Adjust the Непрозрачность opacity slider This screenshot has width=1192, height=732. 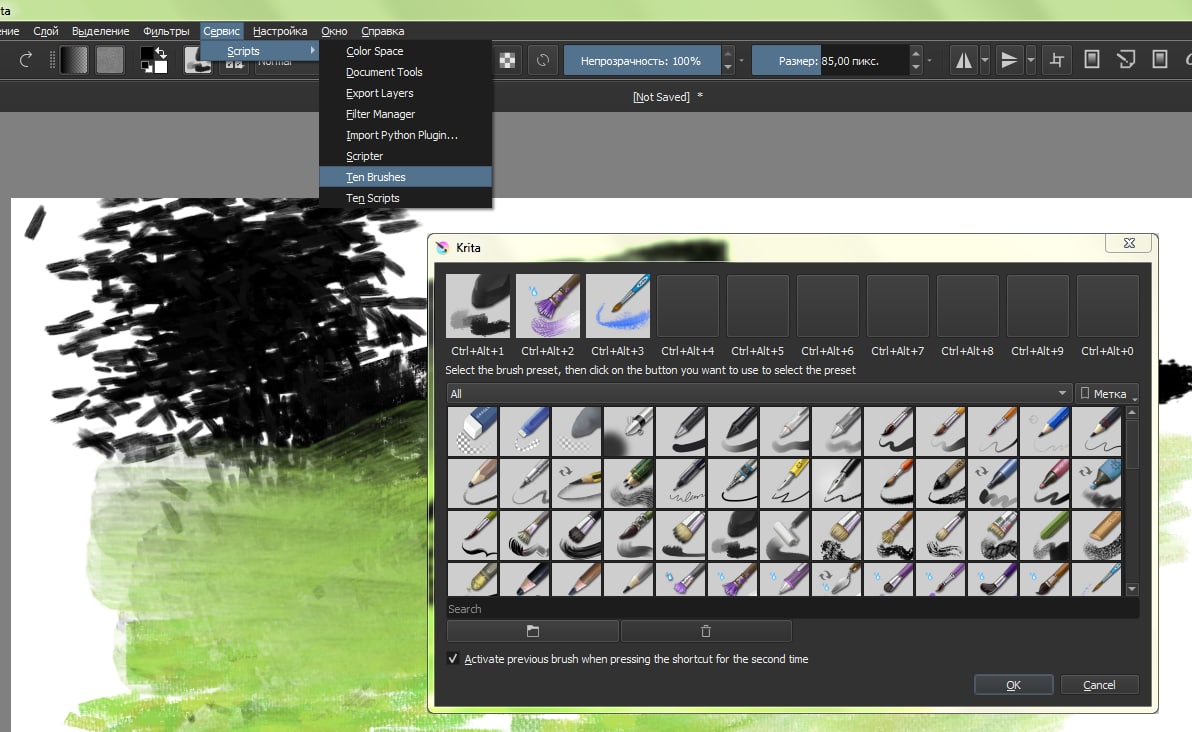coord(642,60)
